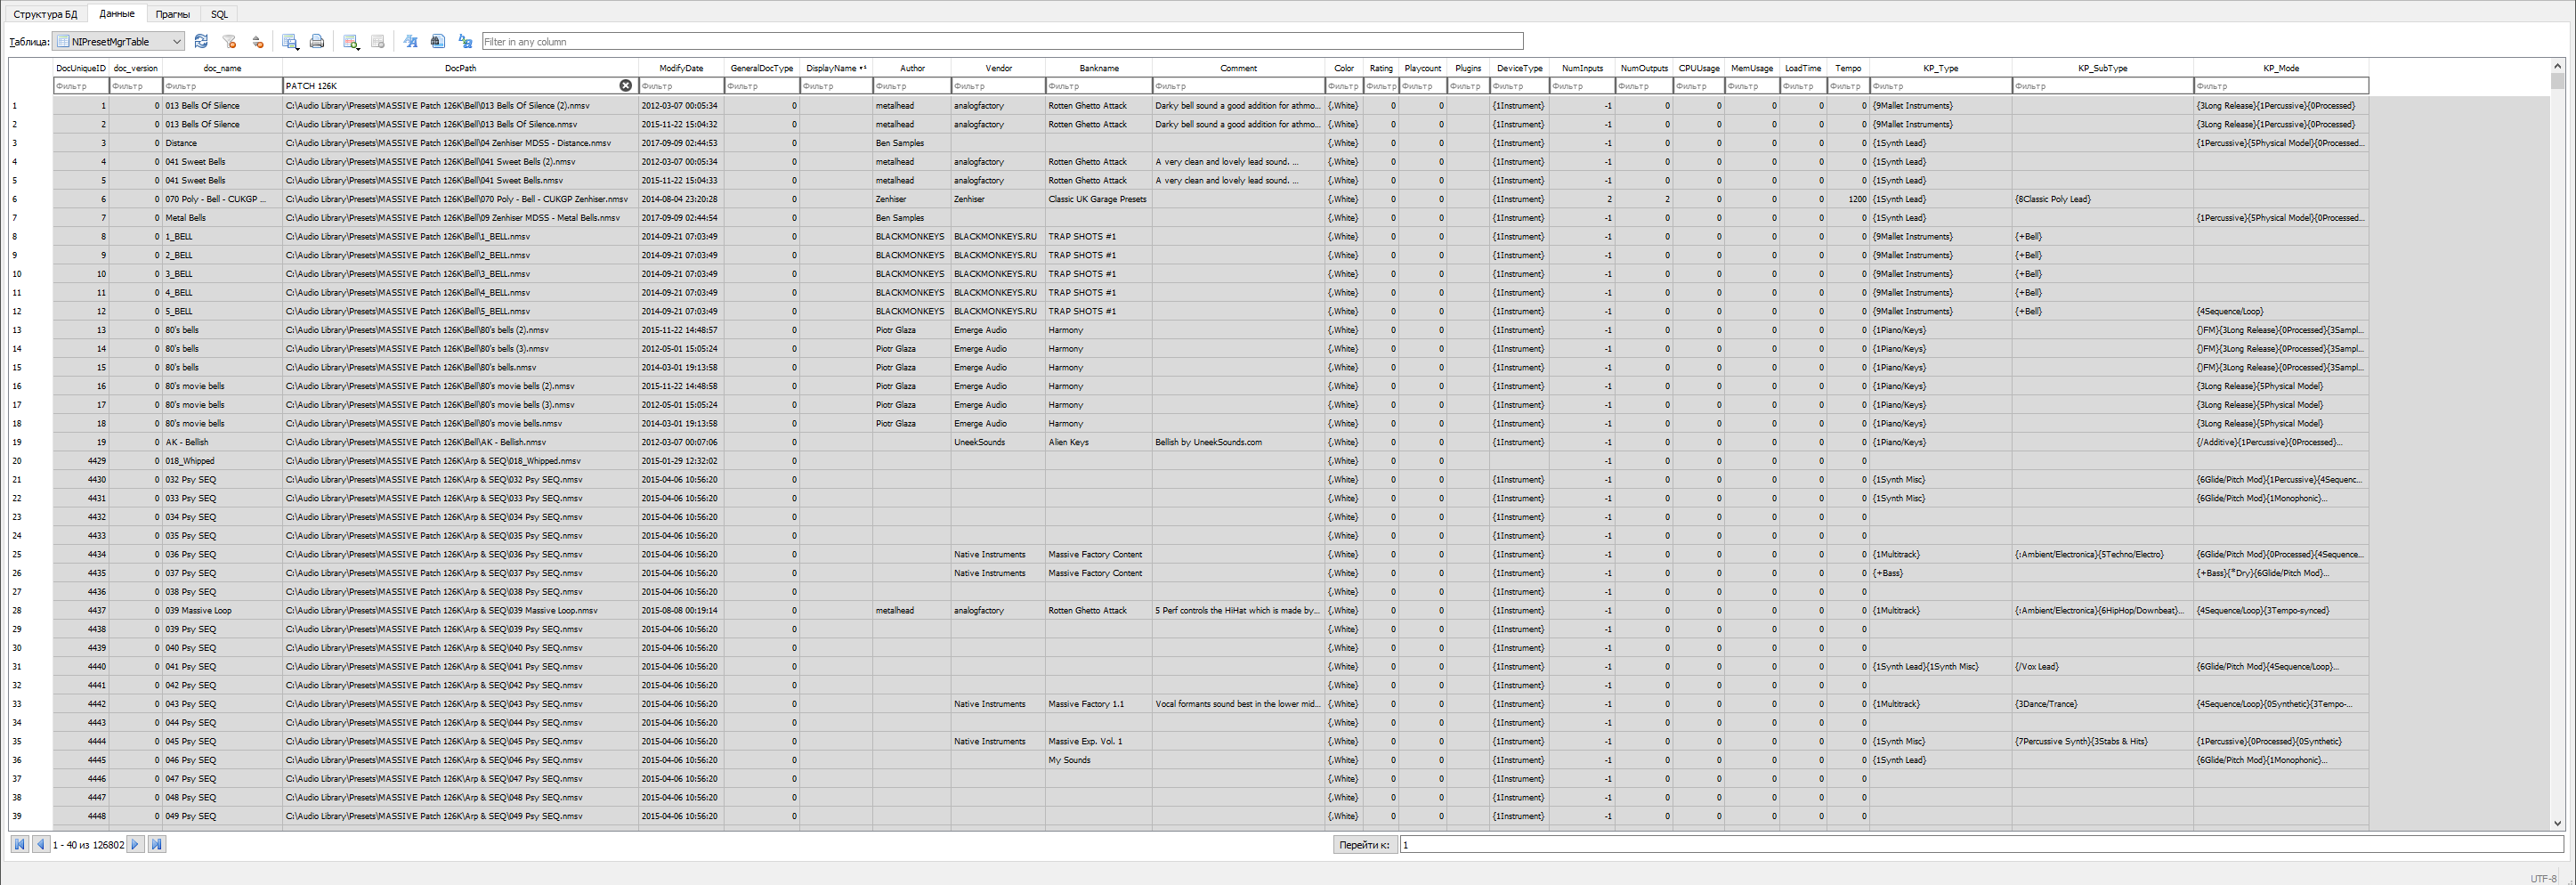This screenshot has height=885, width=2576.
Task: Sort by DocUniqueID column header
Action: pyautogui.click(x=81, y=68)
